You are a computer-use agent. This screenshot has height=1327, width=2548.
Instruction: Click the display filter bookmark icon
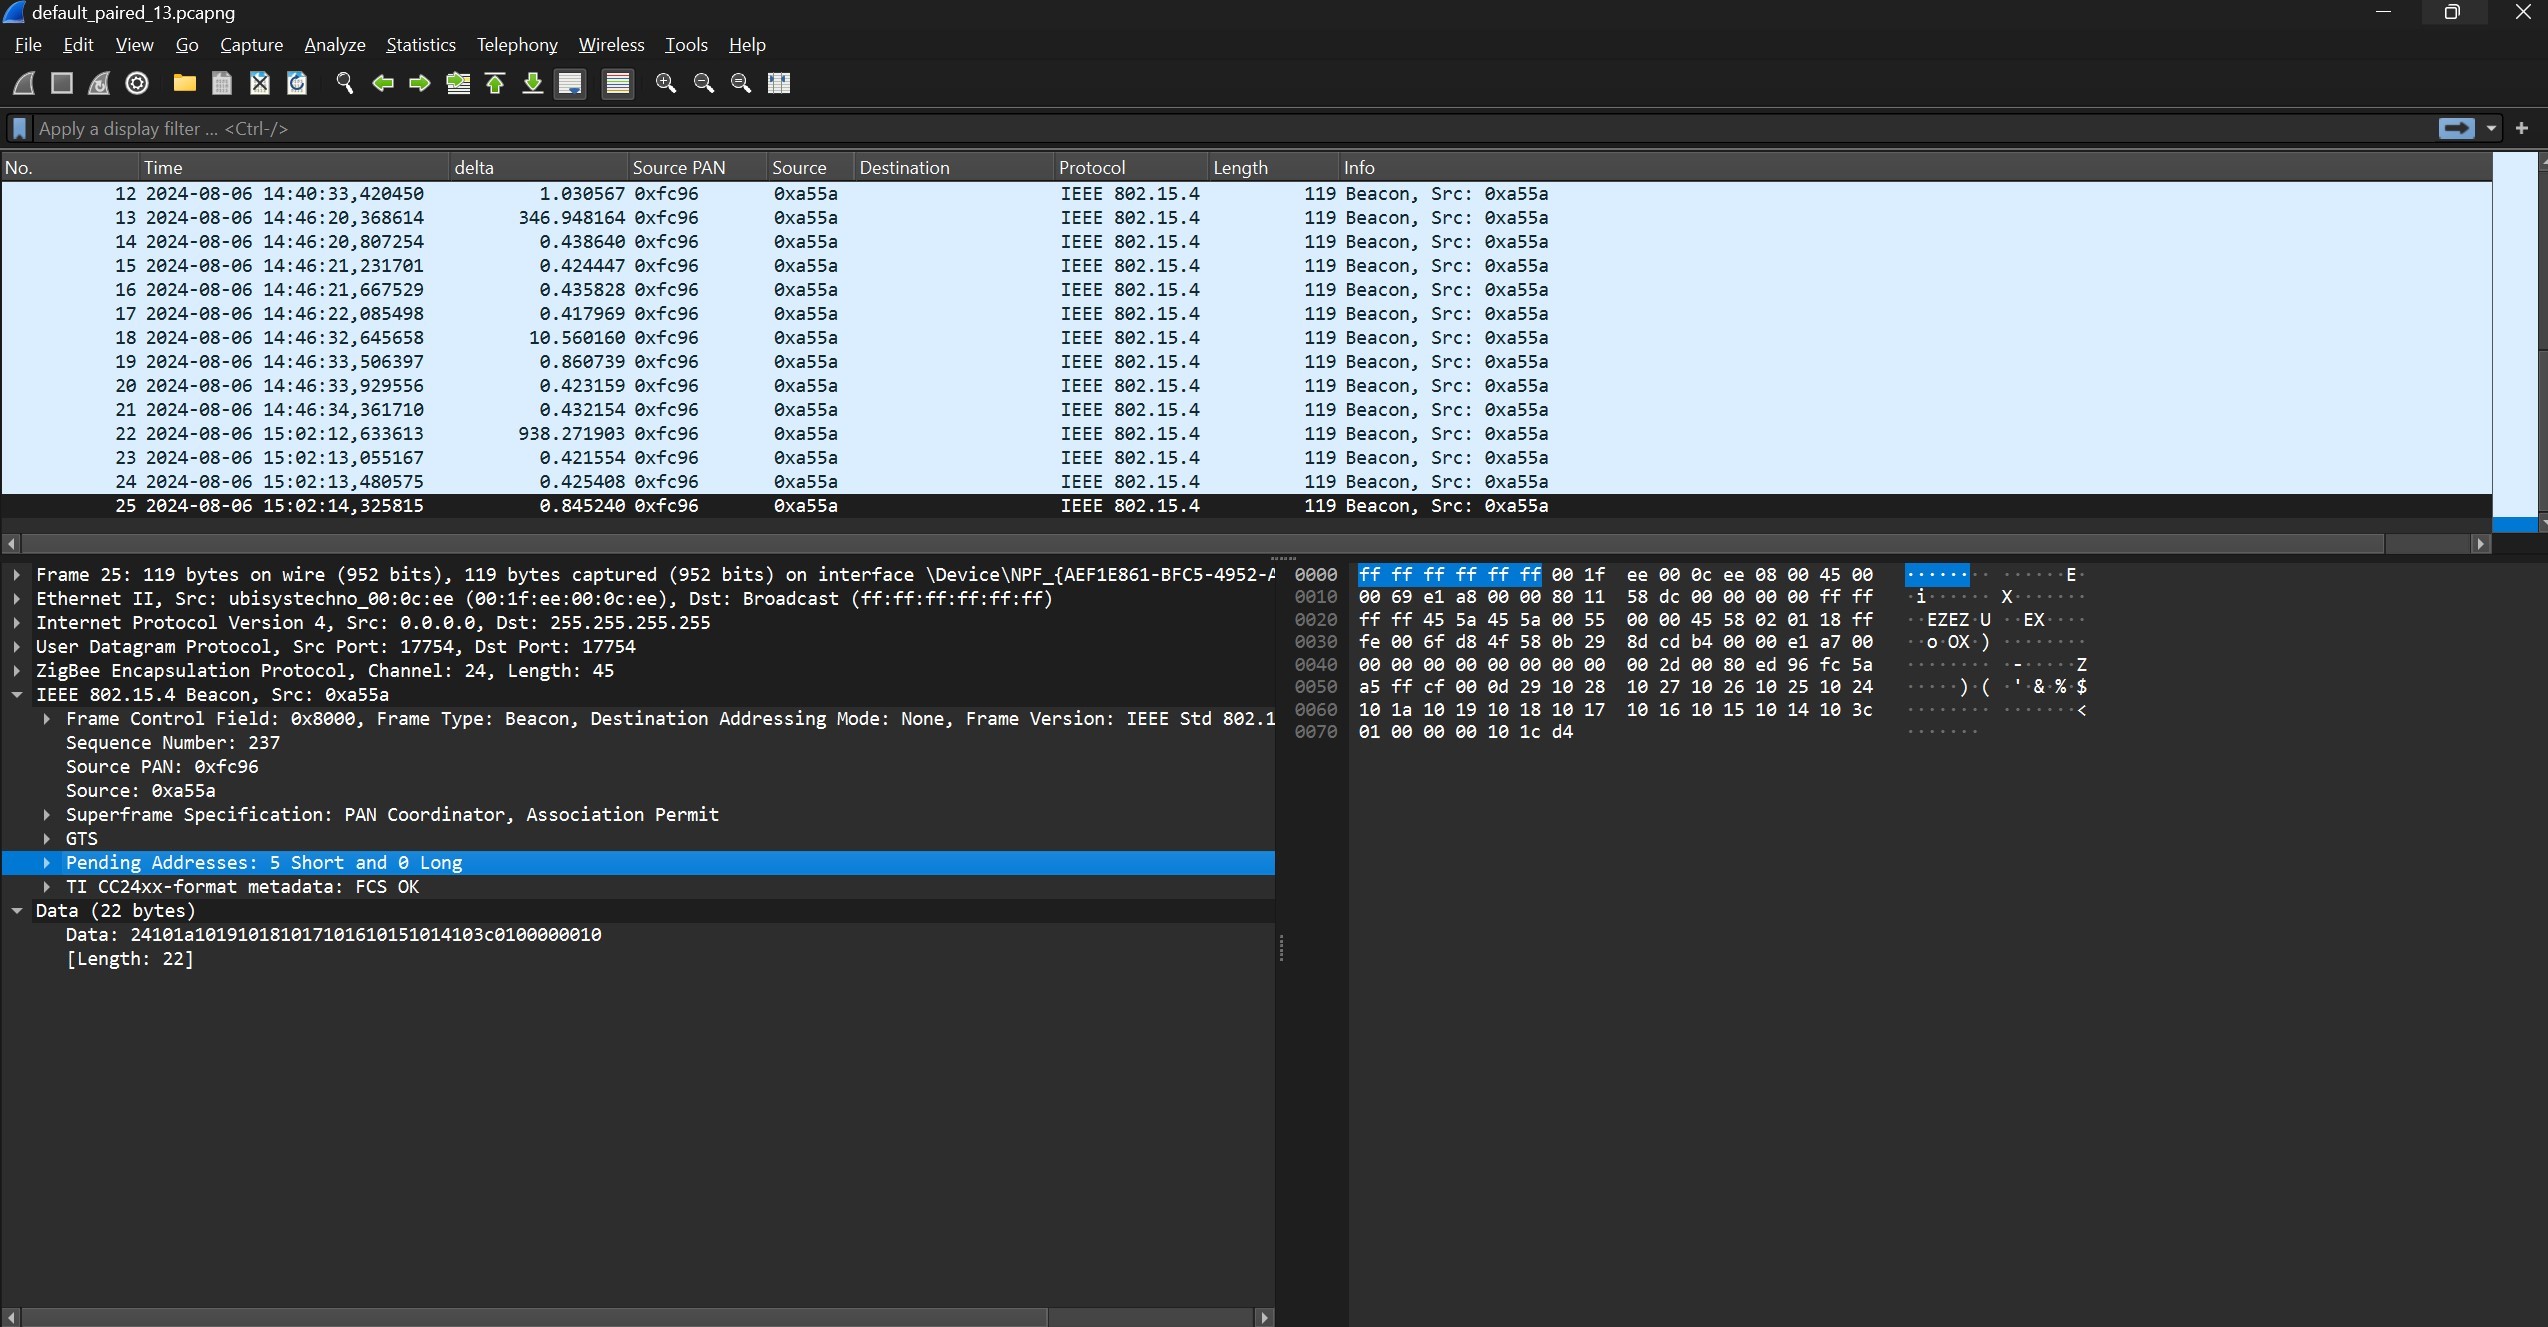(x=19, y=128)
